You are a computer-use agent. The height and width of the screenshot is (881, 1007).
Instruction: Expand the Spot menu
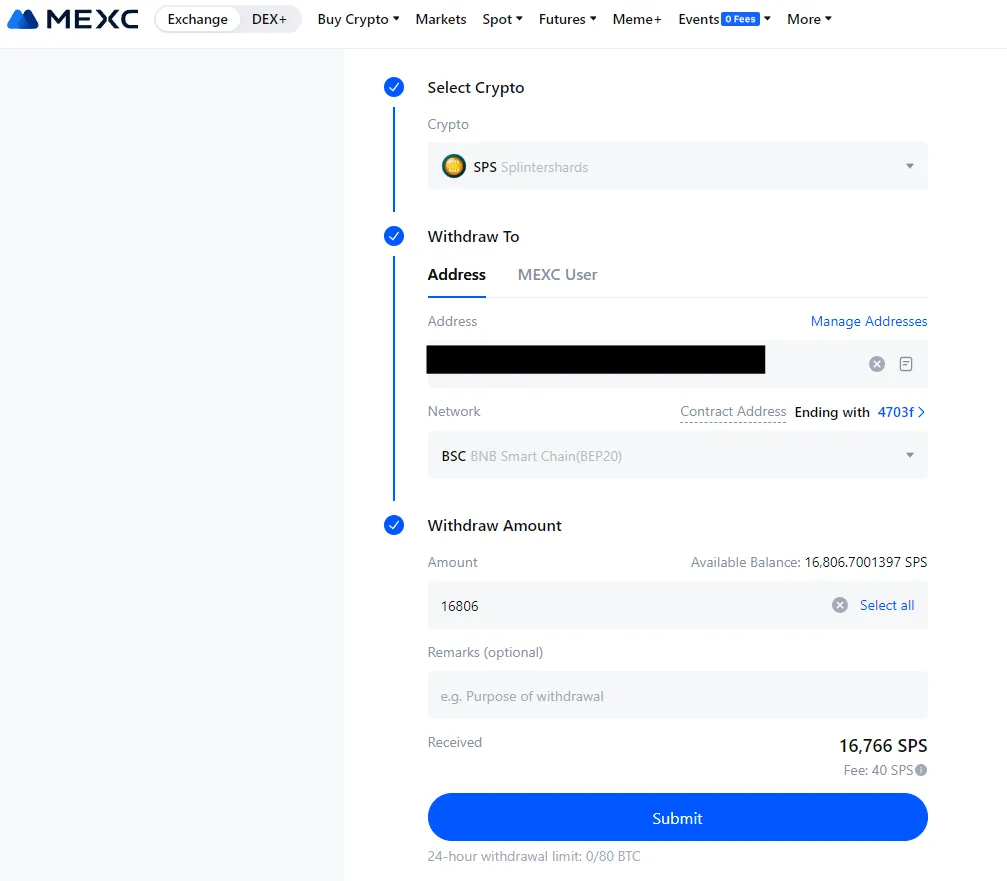click(502, 19)
